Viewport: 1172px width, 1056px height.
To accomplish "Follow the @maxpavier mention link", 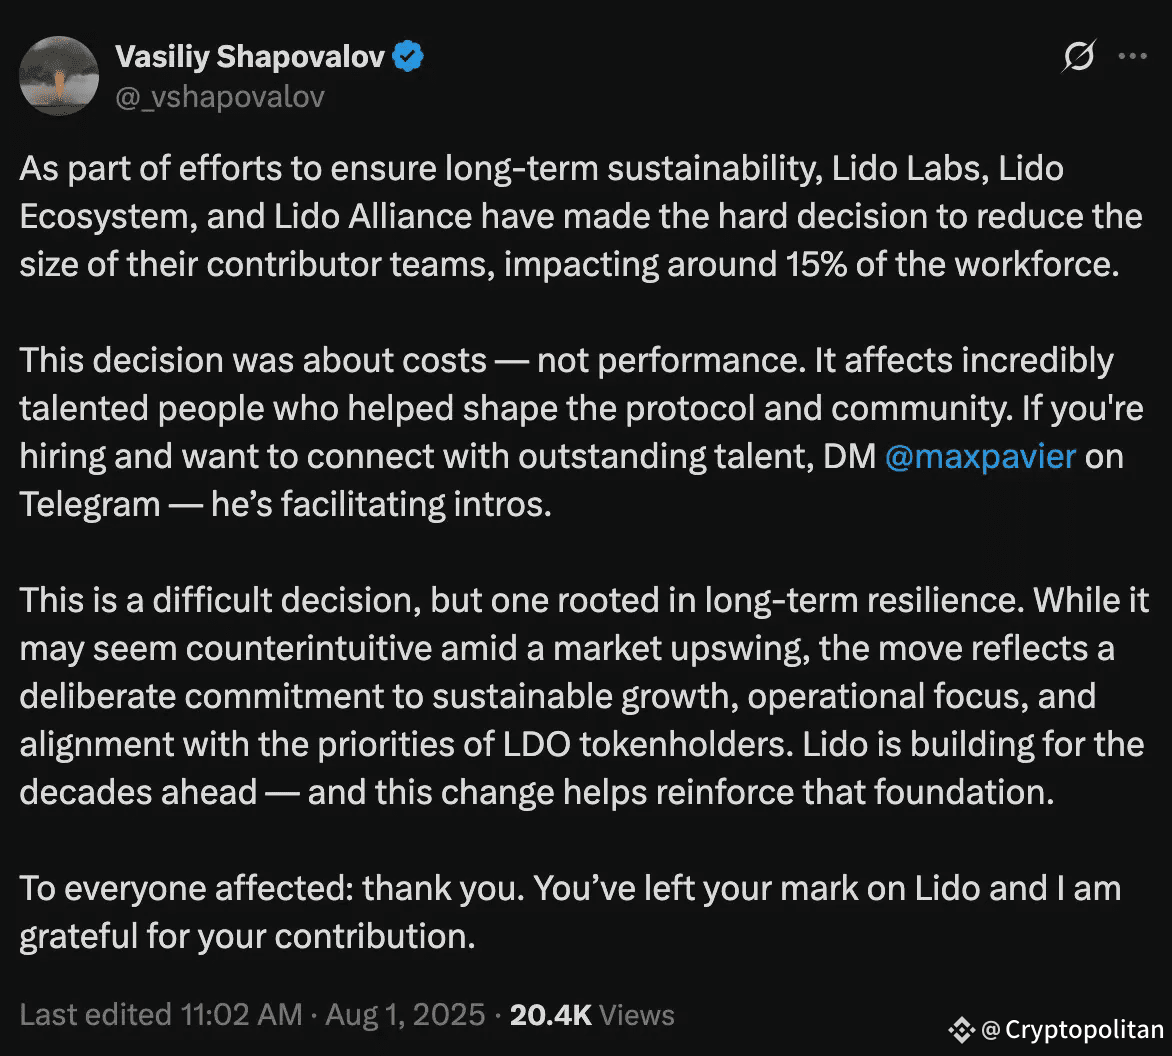I will pos(981,457).
